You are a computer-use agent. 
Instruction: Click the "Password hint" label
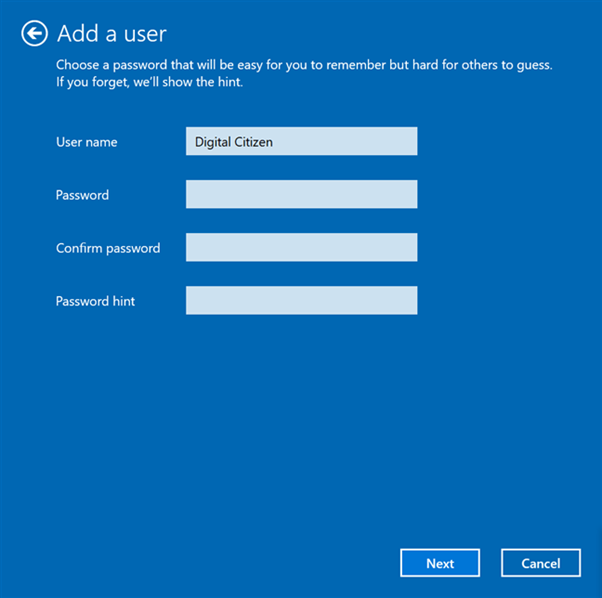[95, 301]
